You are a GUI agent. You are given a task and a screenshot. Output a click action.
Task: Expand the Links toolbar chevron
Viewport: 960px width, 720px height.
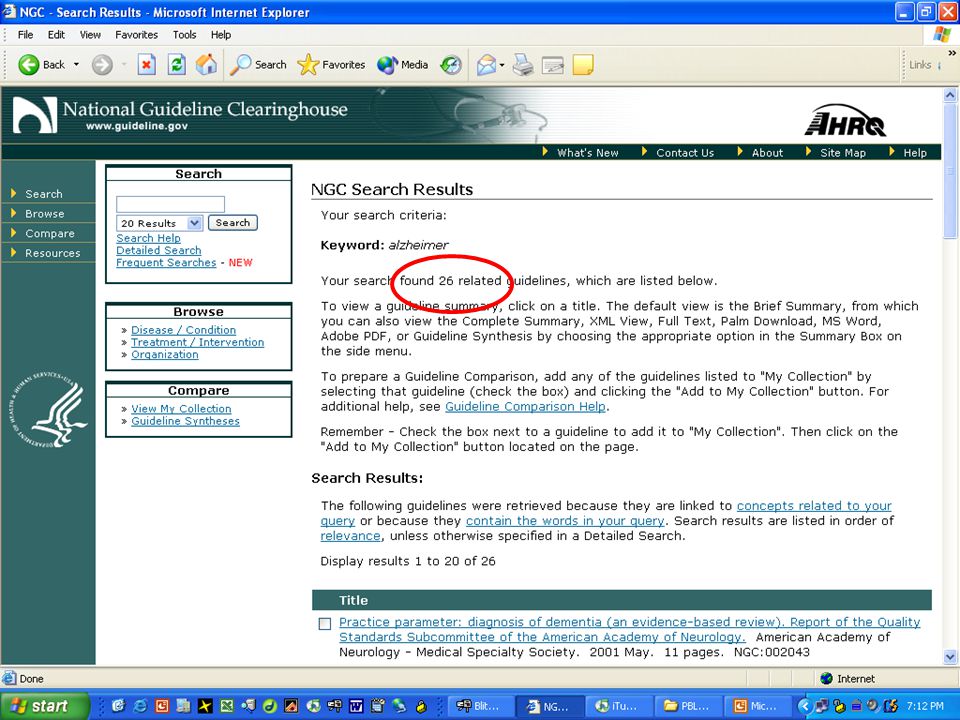951,54
